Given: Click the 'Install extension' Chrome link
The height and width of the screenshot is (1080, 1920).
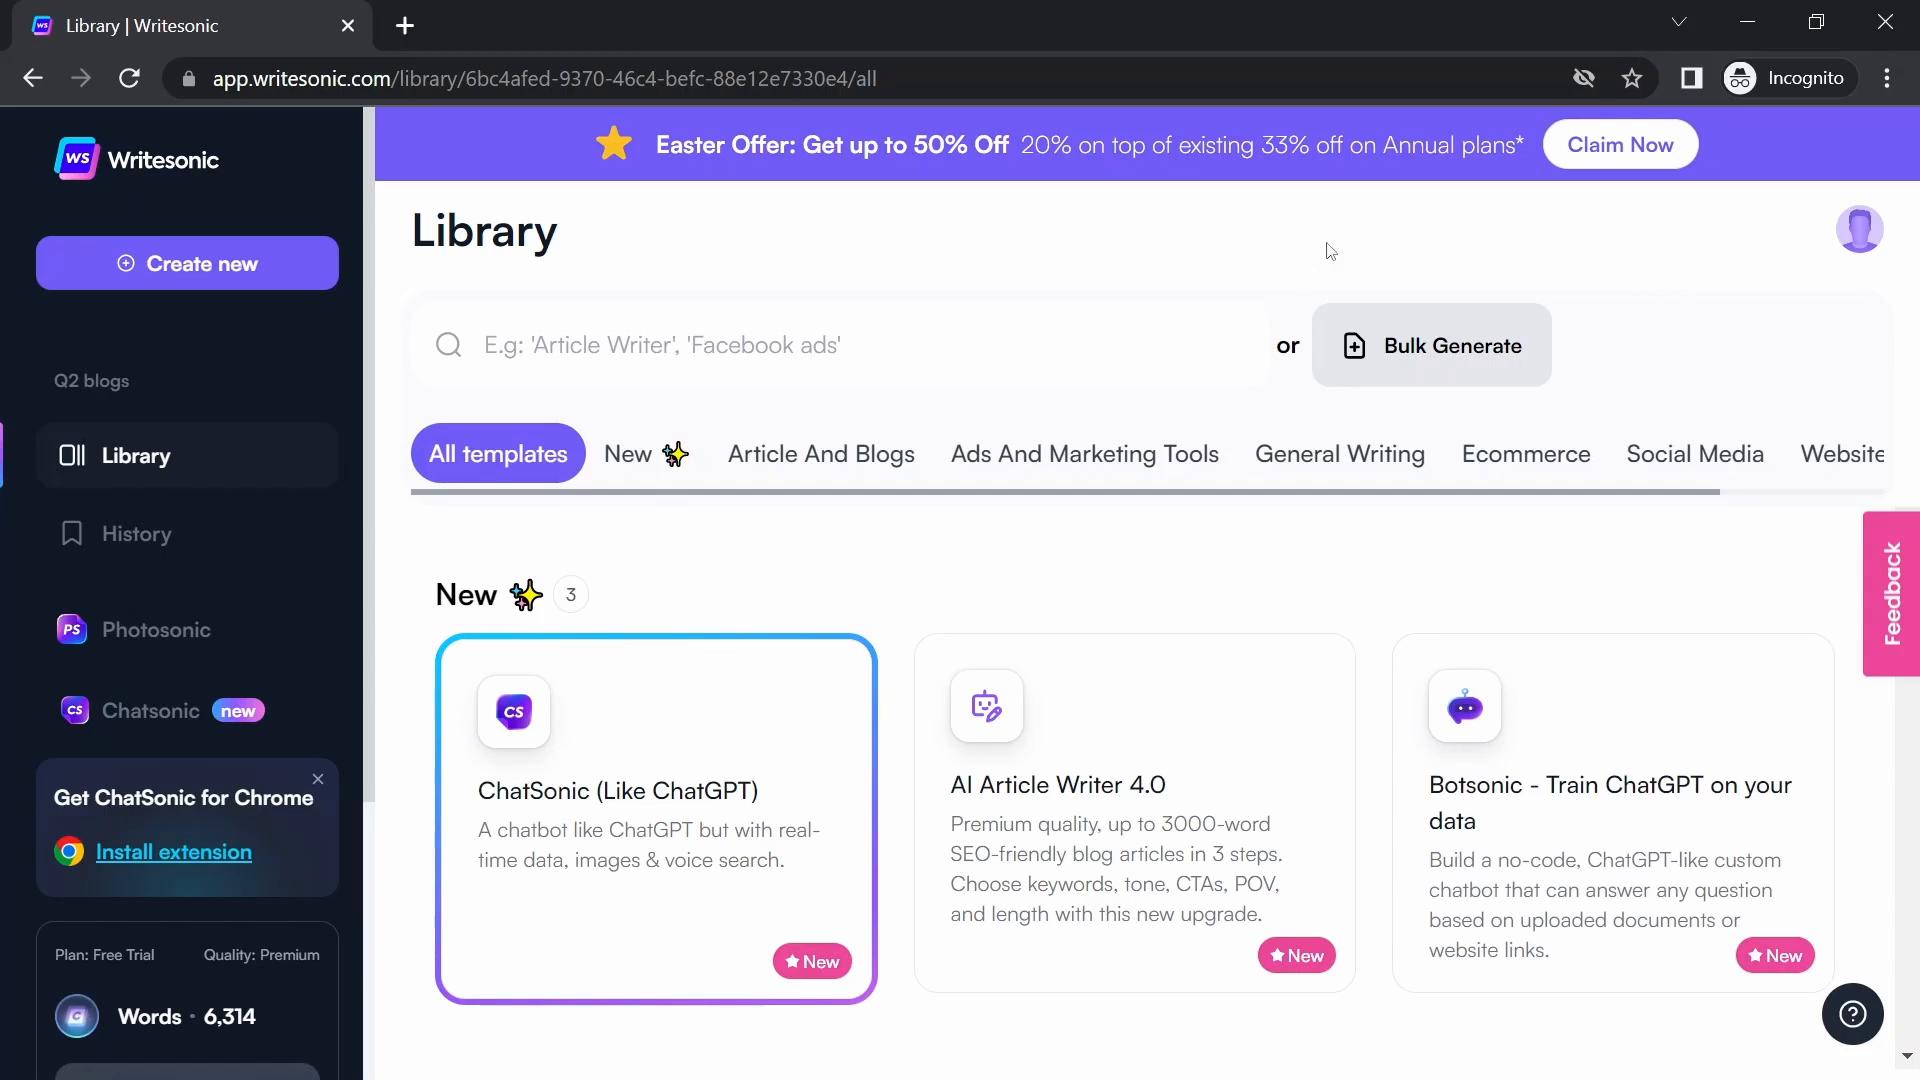Looking at the screenshot, I should (174, 852).
